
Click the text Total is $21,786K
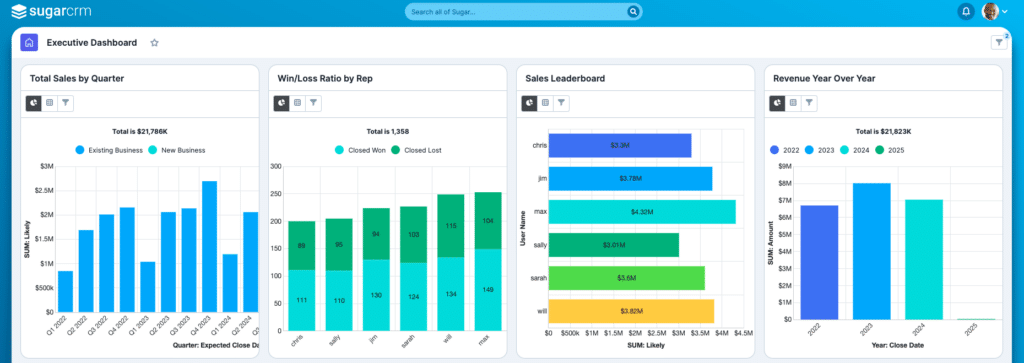pos(140,131)
